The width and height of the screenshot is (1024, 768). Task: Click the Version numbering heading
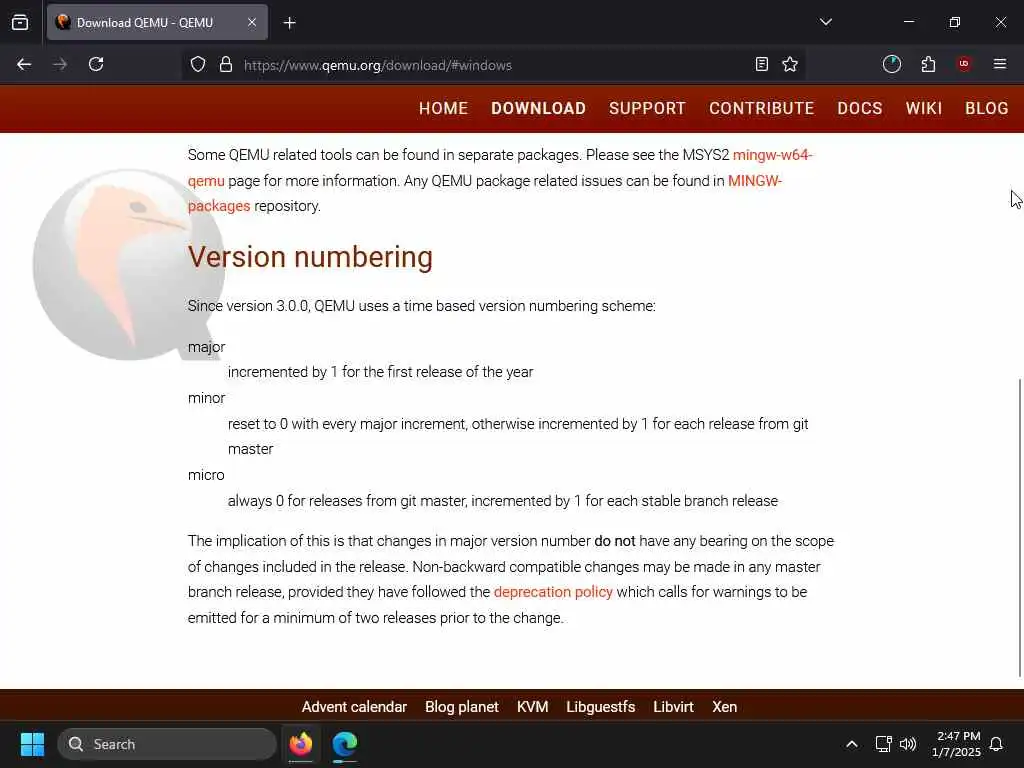(310, 257)
